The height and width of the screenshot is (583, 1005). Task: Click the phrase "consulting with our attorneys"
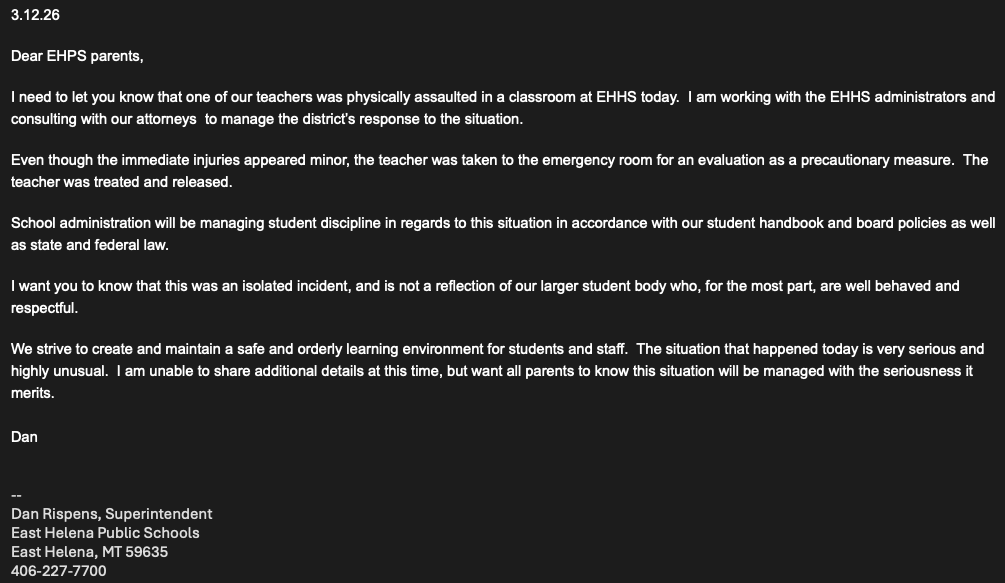(104, 119)
